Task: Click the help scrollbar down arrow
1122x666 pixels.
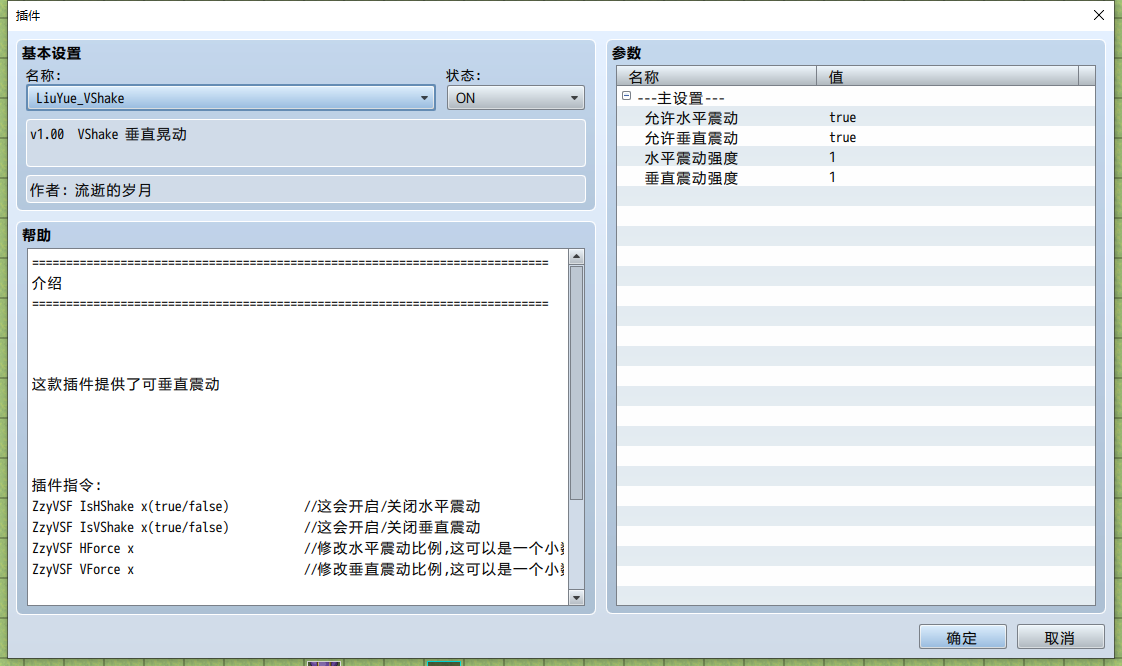Action: tap(576, 597)
